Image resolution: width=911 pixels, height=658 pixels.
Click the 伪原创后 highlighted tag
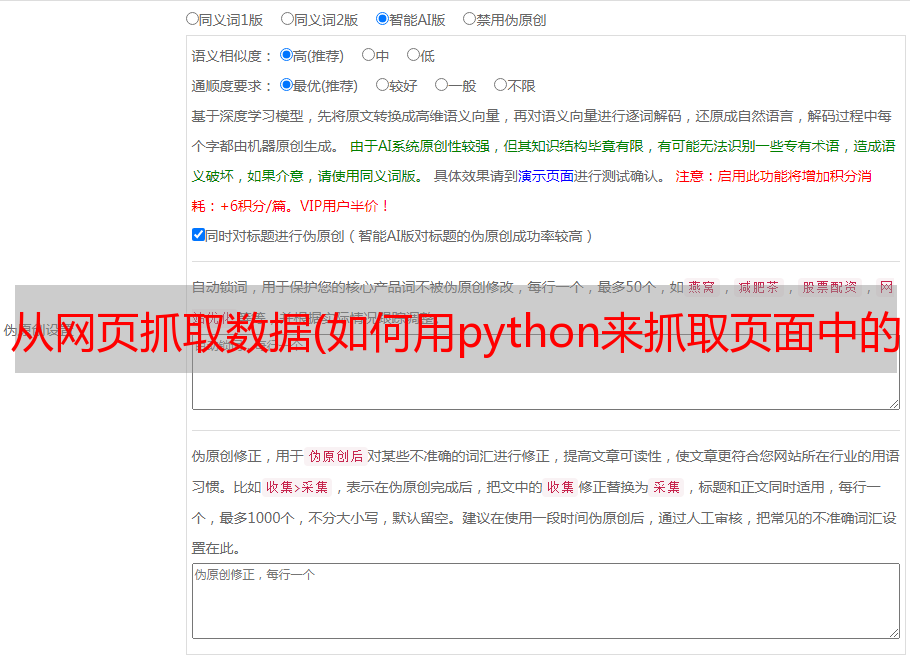336,456
